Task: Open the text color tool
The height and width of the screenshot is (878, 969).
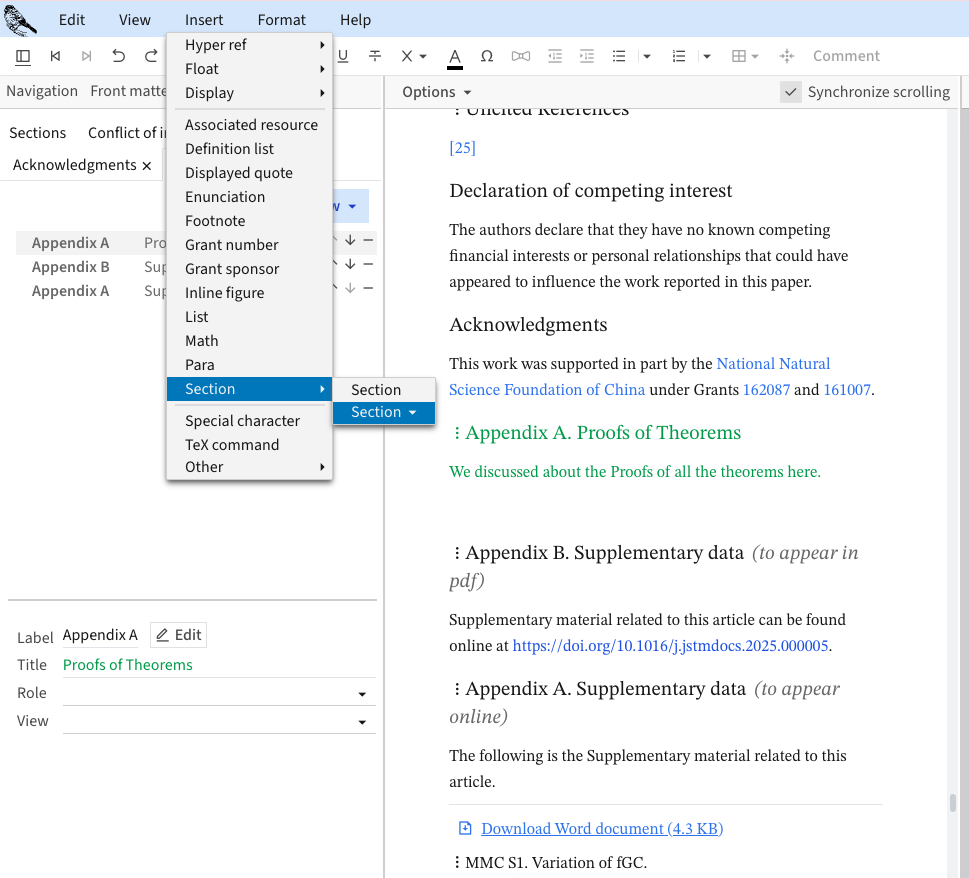Action: 455,56
